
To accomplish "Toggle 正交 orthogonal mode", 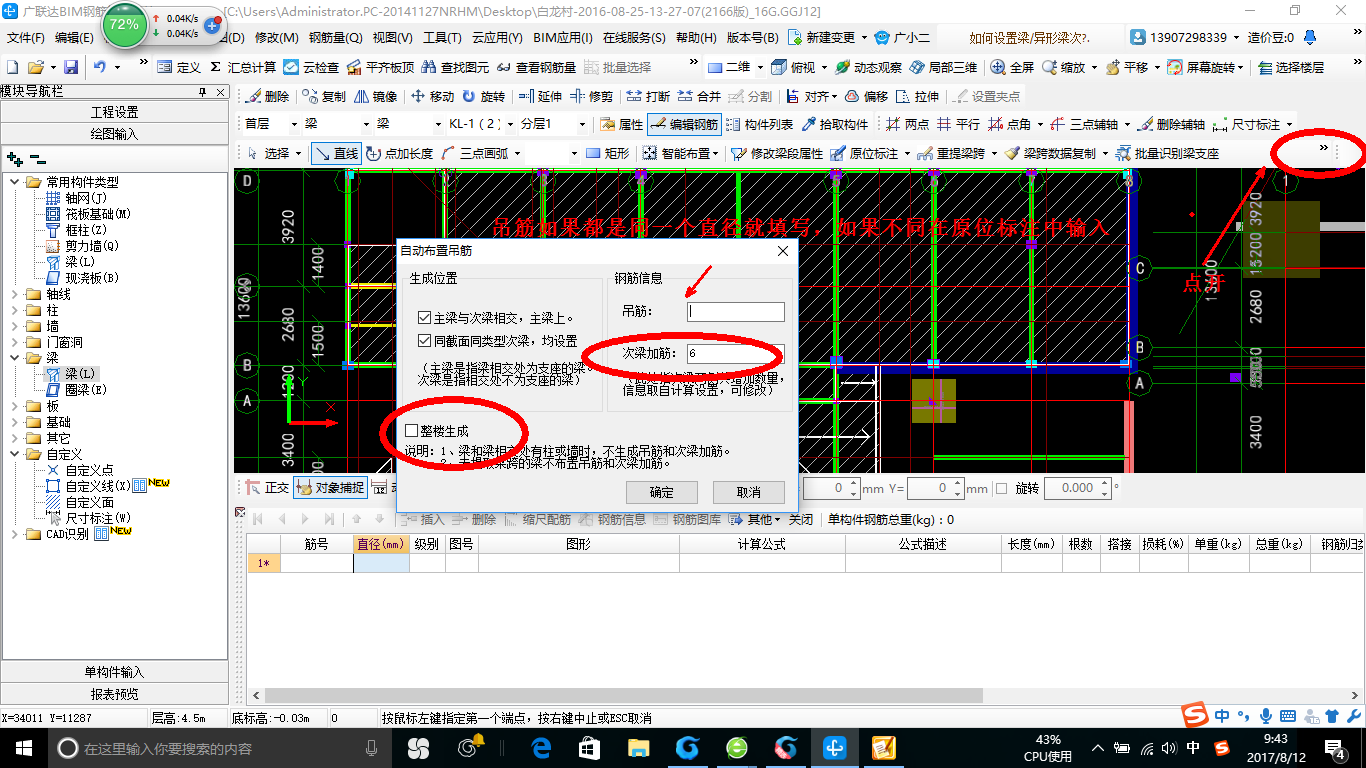I will [x=267, y=488].
